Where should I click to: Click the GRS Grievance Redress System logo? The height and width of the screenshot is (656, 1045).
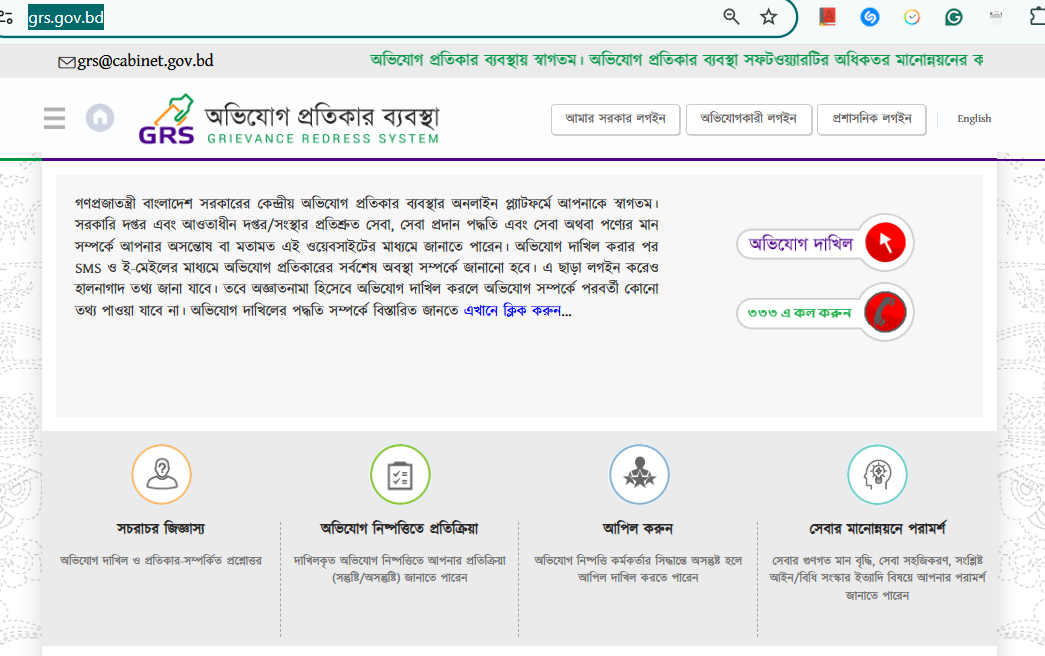[x=289, y=120]
